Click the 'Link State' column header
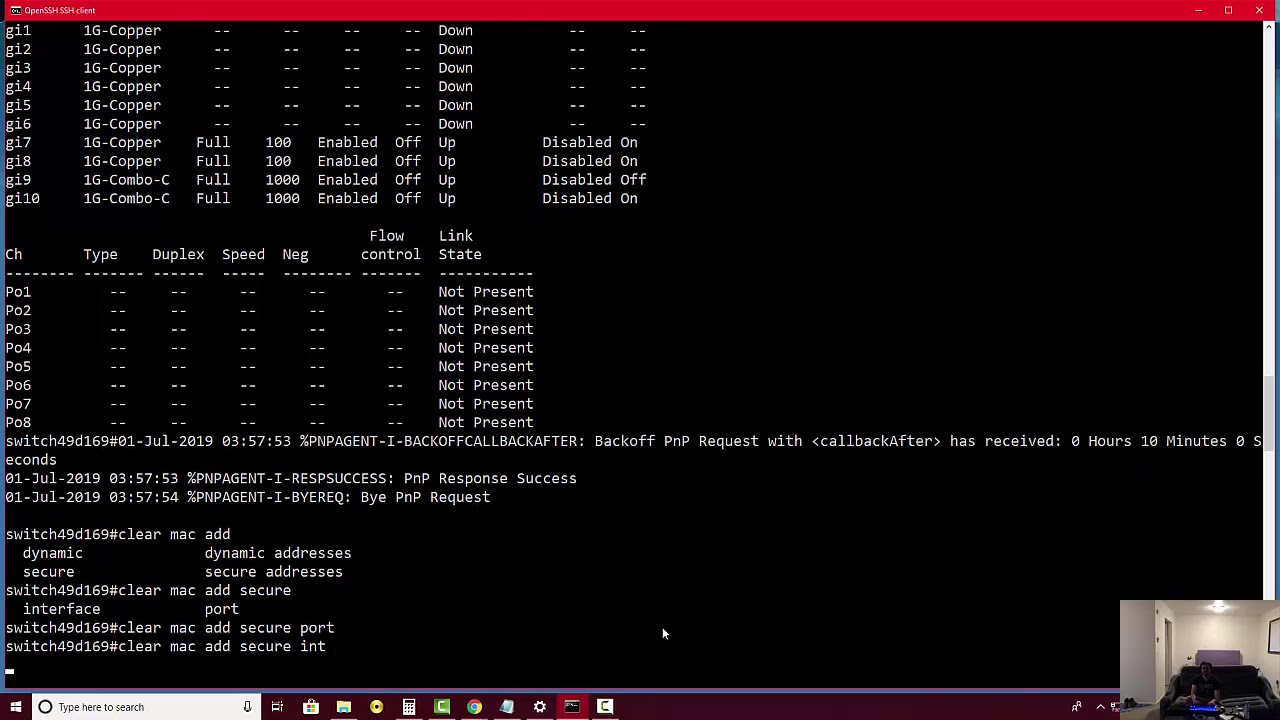This screenshot has height=720, width=1280. pyautogui.click(x=460, y=245)
